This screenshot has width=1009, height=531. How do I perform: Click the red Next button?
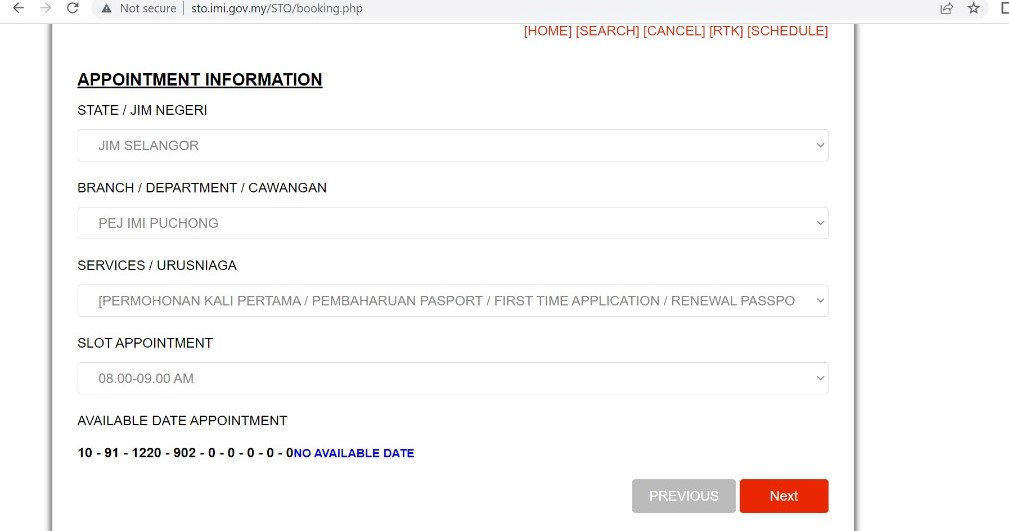(x=784, y=496)
